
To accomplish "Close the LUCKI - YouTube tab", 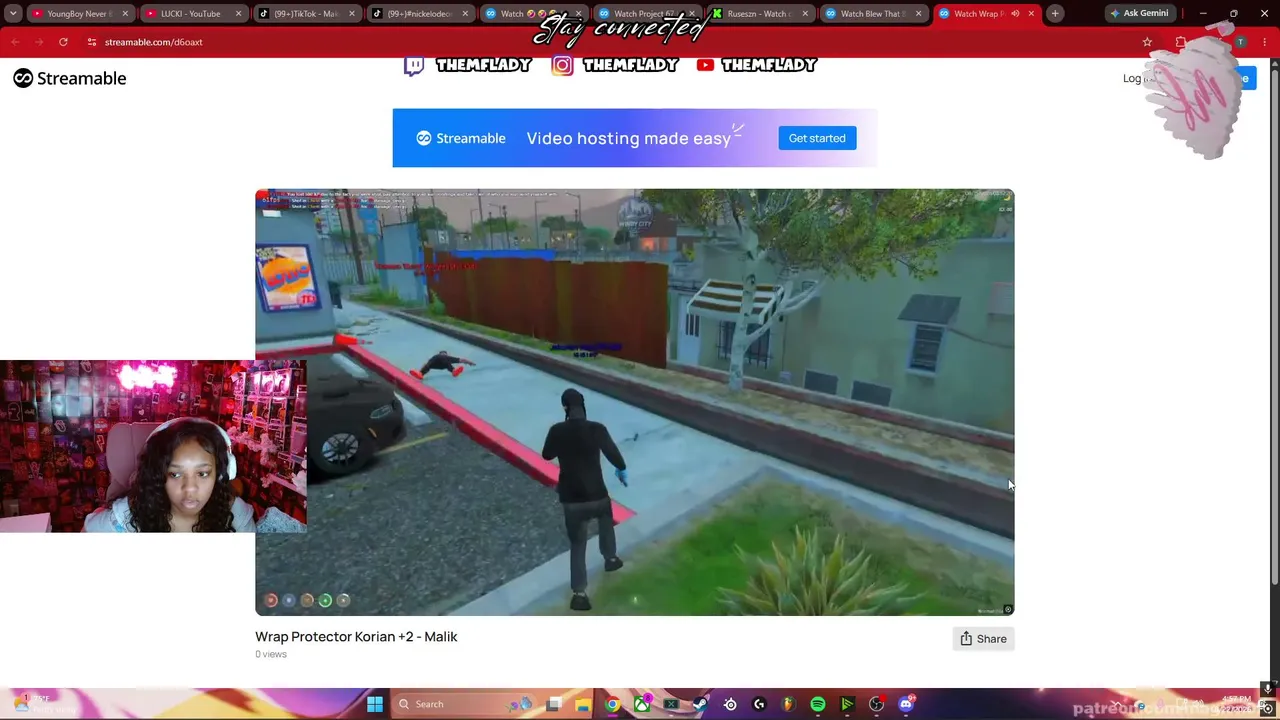I will point(238,14).
